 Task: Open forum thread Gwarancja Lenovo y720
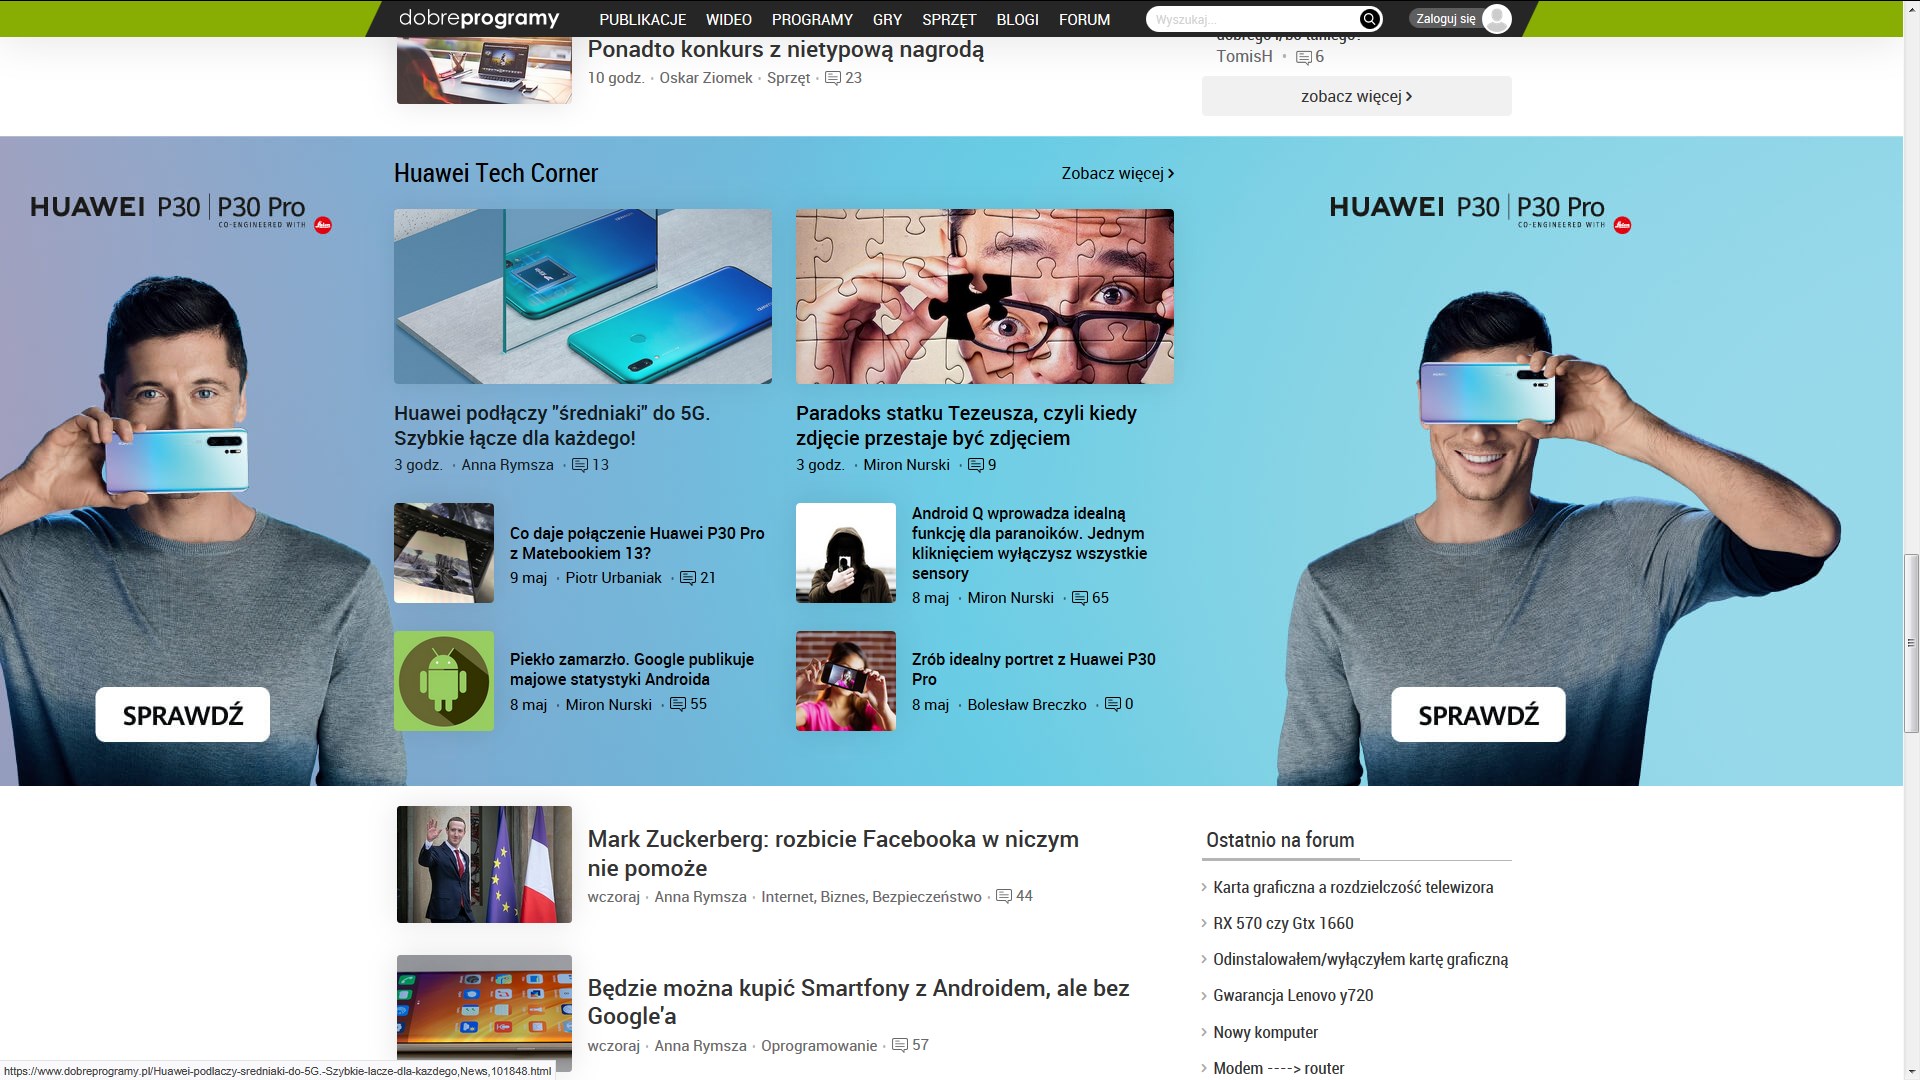(x=1293, y=995)
